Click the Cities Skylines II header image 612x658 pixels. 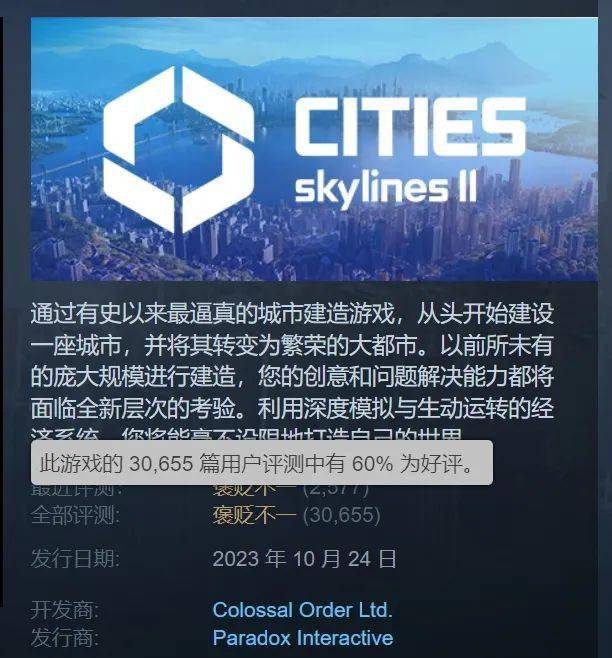(x=314, y=149)
